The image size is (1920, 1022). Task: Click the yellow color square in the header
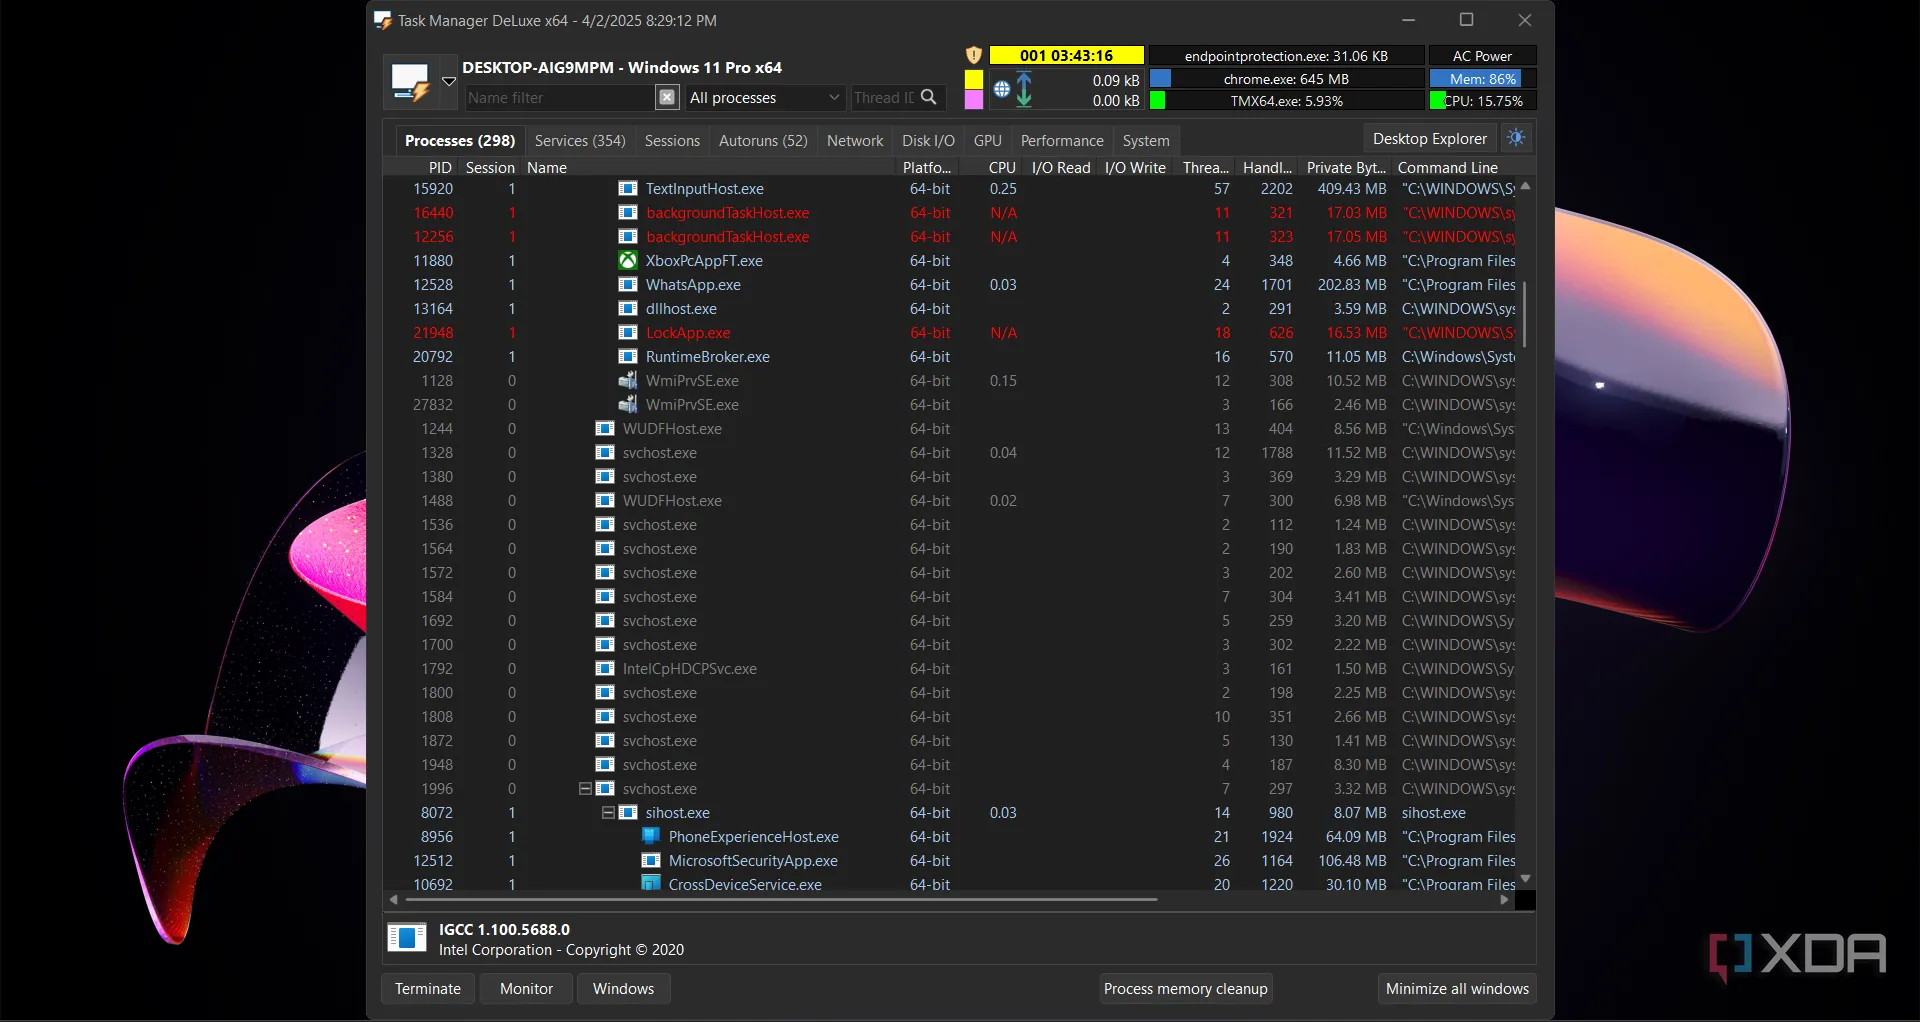973,79
